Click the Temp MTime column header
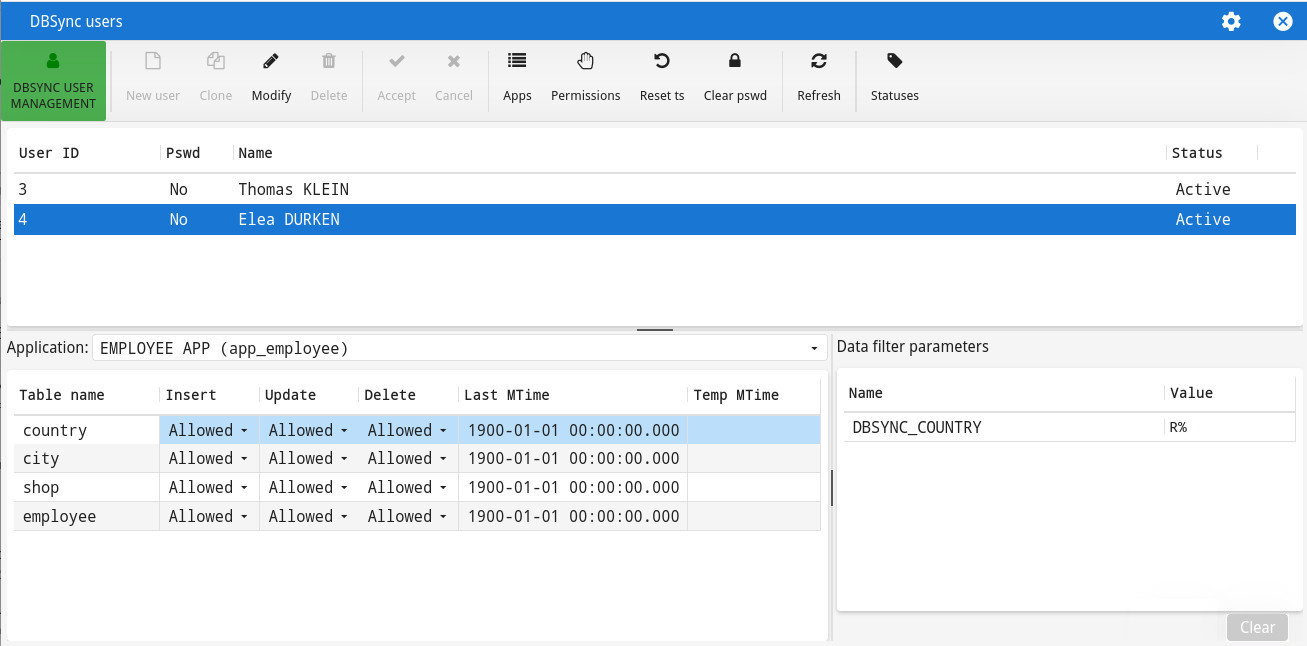Viewport: 1307px width, 646px height. click(754, 395)
